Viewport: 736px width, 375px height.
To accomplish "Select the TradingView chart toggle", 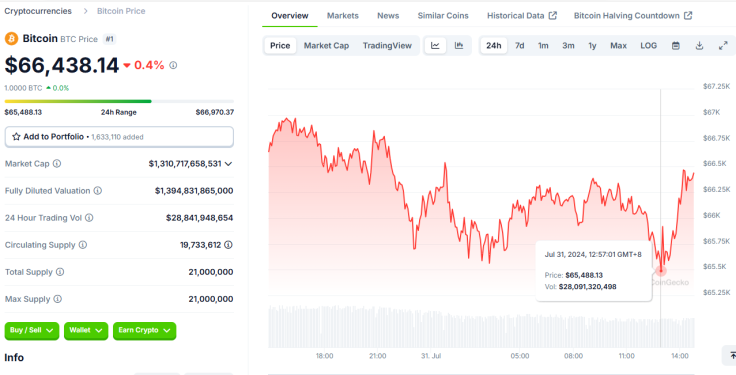I will tap(387, 46).
